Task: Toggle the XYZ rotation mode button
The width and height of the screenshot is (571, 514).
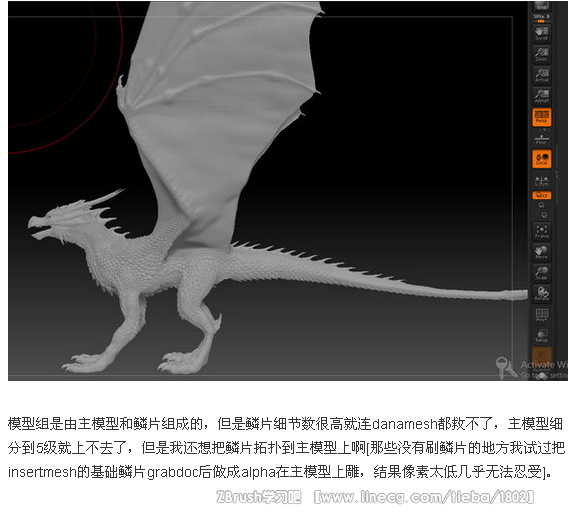Action: (x=541, y=196)
